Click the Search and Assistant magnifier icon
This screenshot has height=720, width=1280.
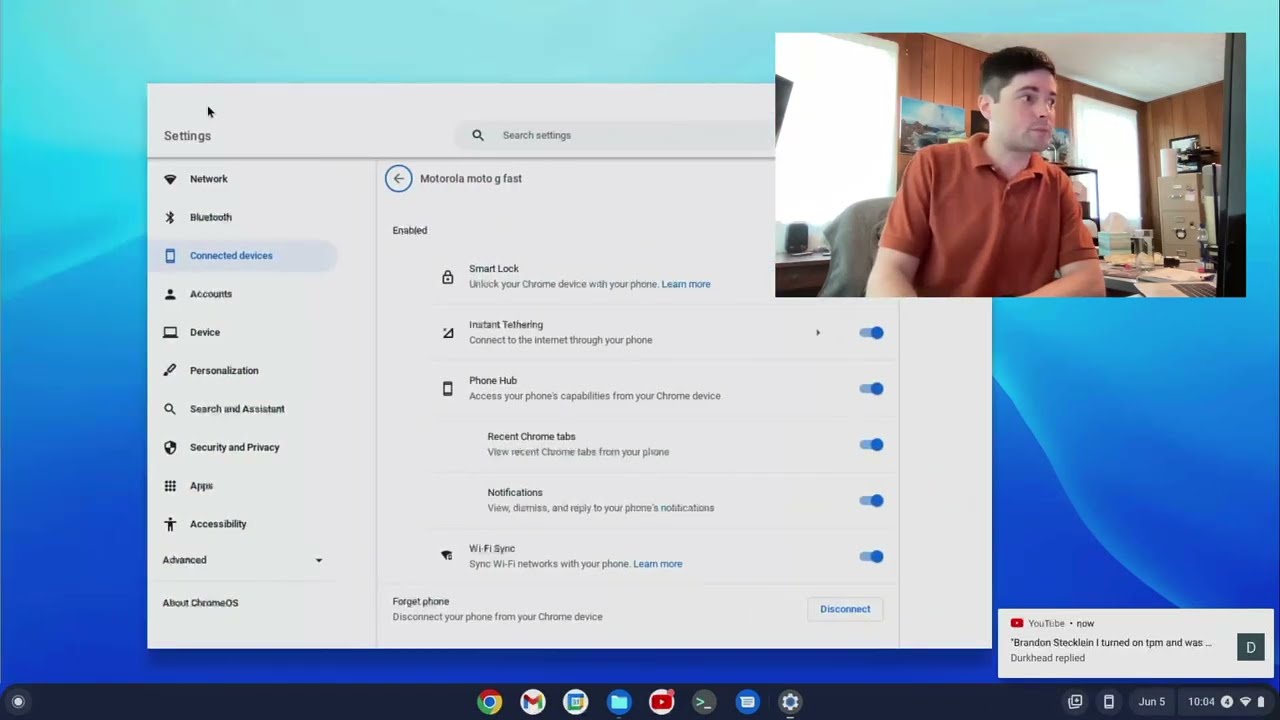coord(170,409)
